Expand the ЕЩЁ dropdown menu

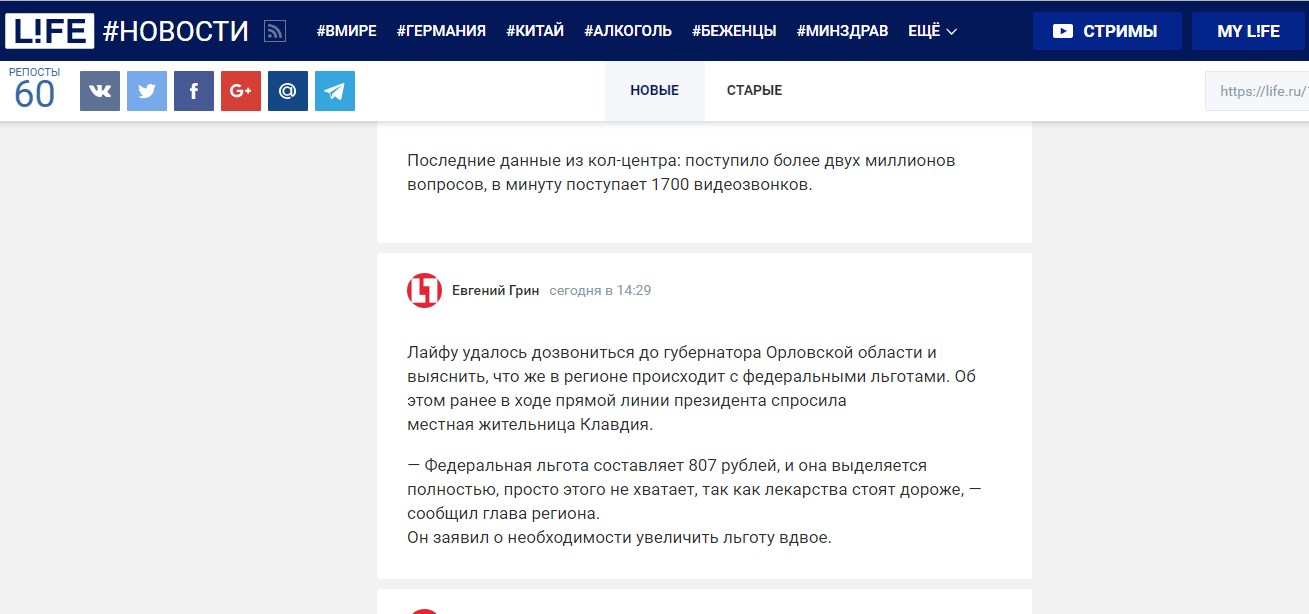932,31
